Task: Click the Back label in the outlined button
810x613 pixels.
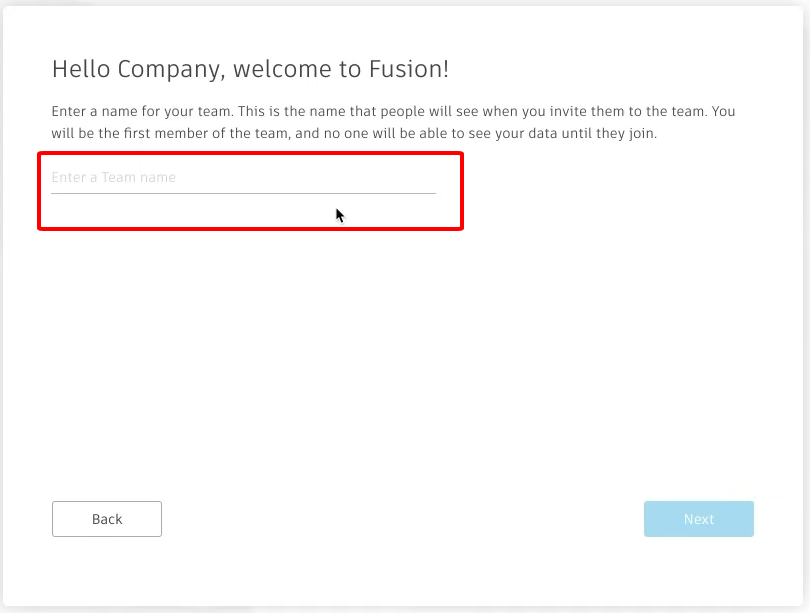Action: coord(107,519)
